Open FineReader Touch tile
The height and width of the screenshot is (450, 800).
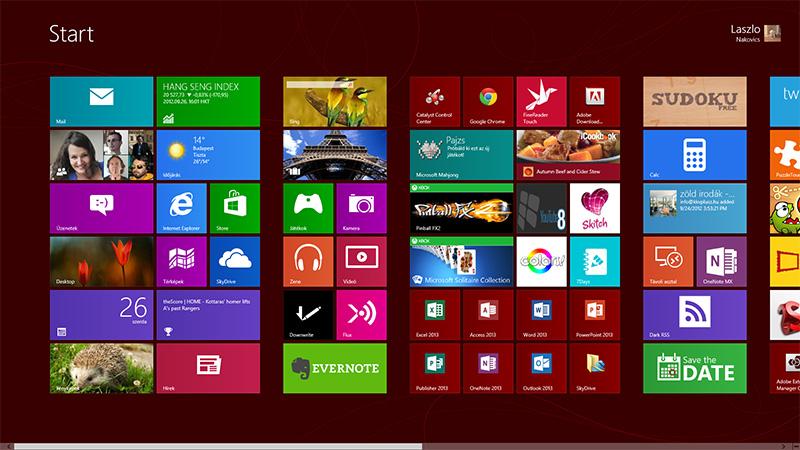coord(541,102)
